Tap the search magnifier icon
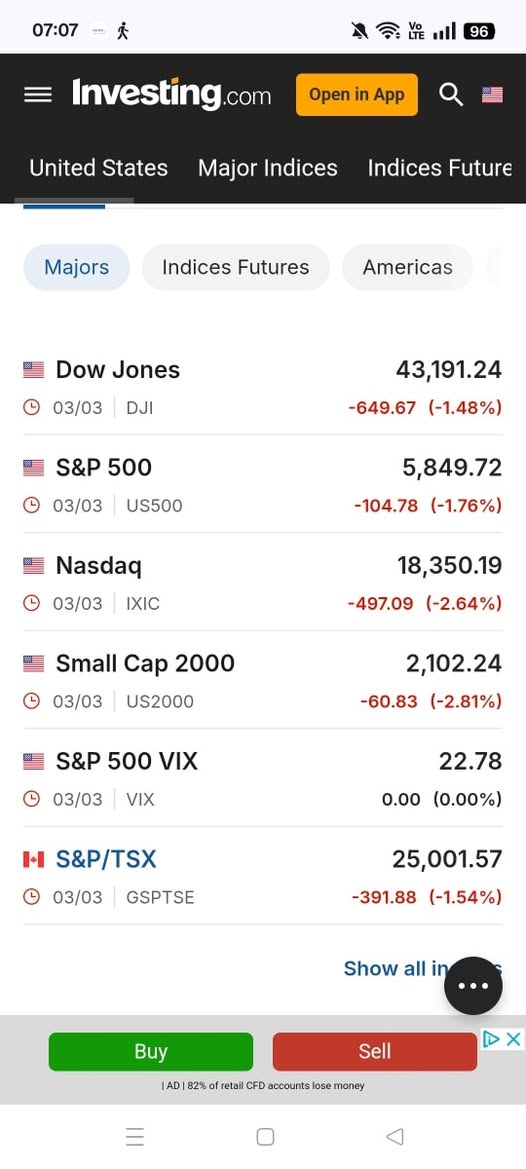 click(x=451, y=95)
